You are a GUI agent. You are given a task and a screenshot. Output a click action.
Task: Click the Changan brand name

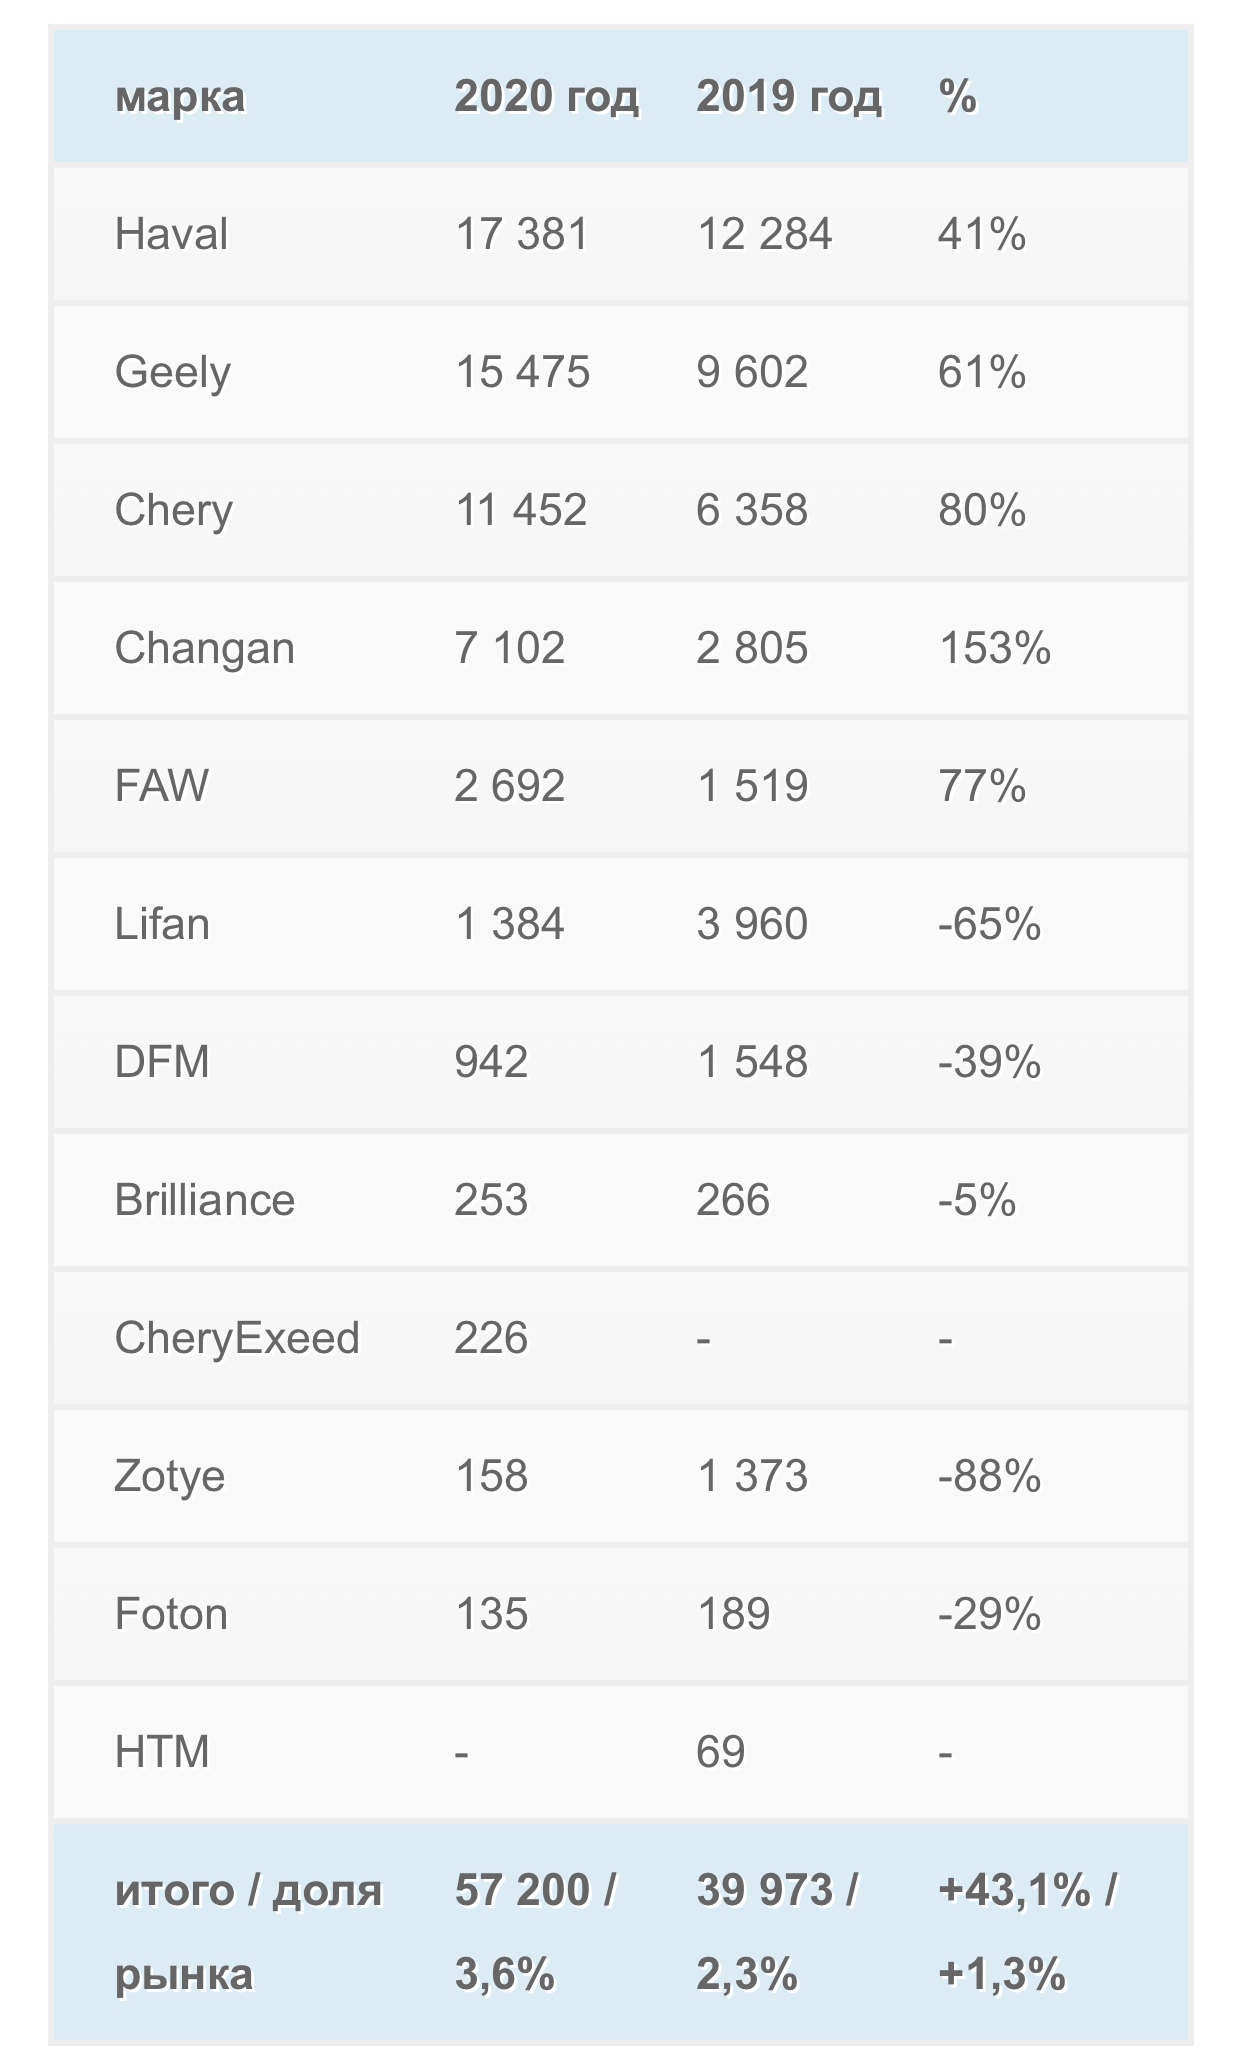click(x=204, y=648)
